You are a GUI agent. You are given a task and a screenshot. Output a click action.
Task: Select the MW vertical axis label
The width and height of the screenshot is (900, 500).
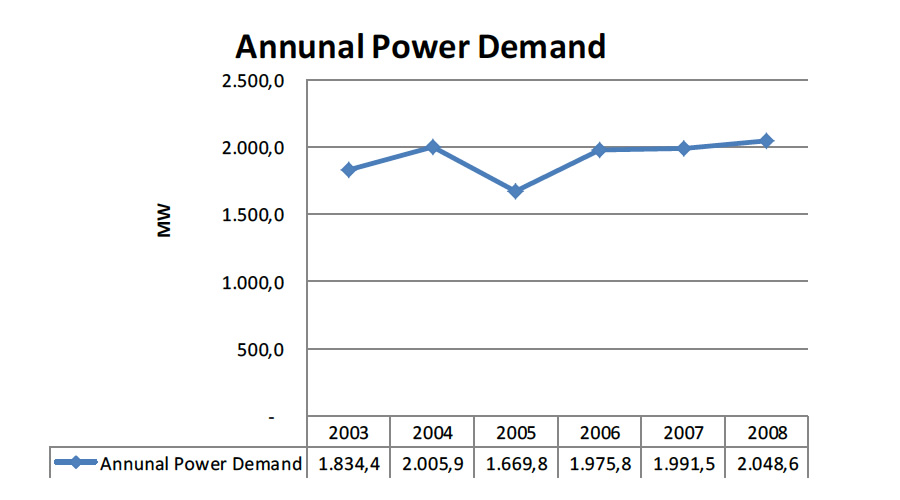(x=165, y=220)
